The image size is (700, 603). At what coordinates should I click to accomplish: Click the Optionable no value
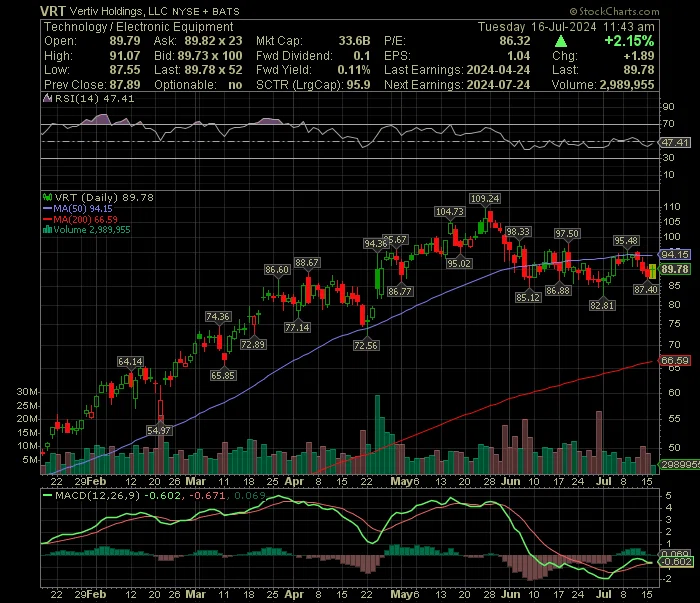tap(235, 85)
